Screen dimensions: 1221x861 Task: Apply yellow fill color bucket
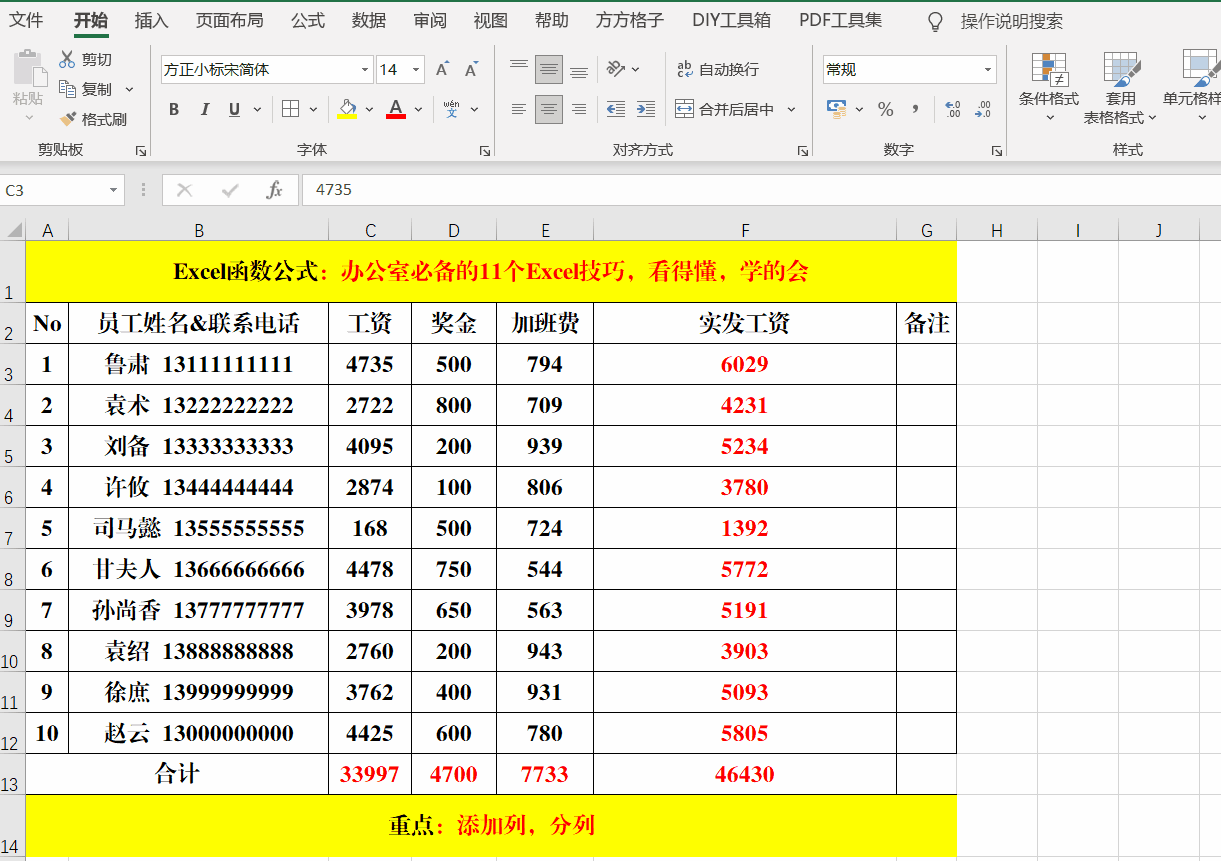(x=347, y=109)
